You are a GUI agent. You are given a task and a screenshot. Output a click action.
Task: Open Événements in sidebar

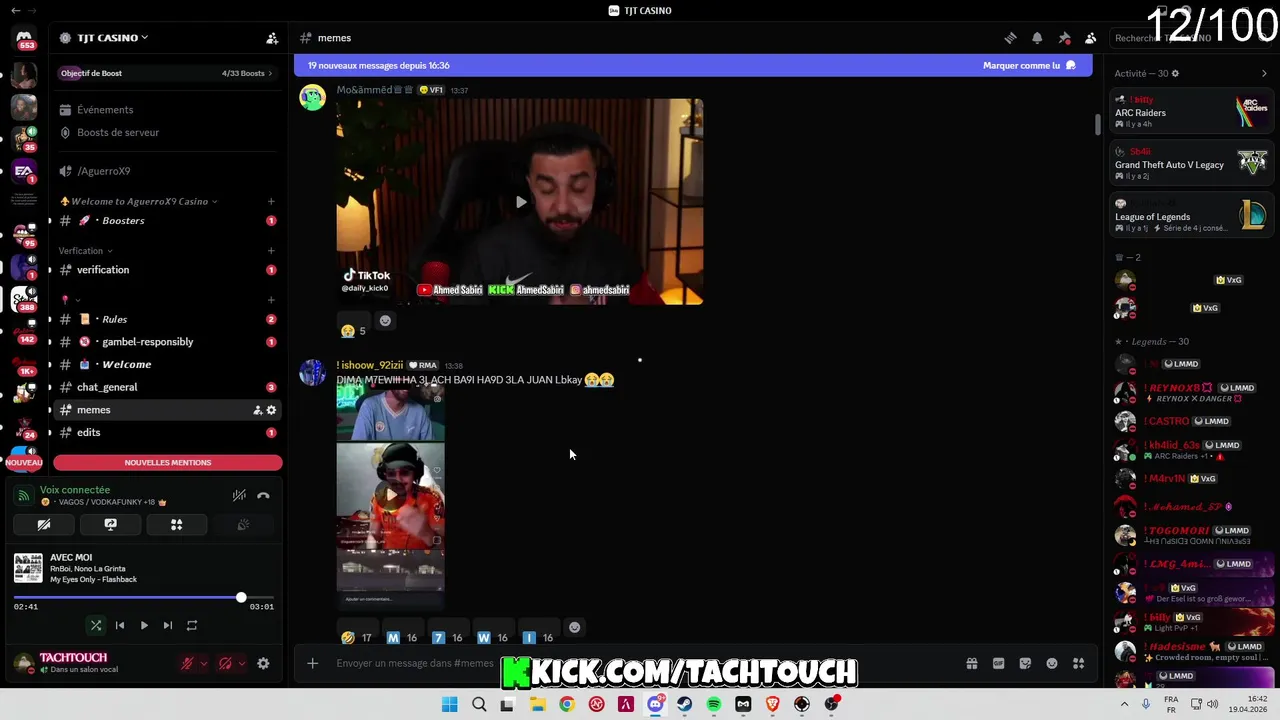pyautogui.click(x=168, y=110)
